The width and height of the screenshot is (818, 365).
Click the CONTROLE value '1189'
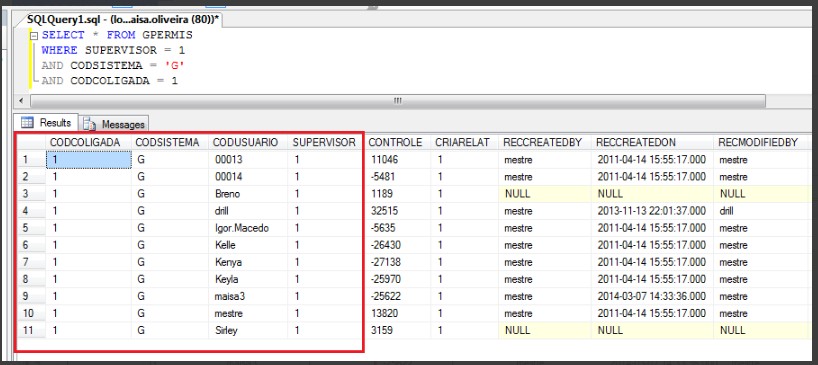tap(398, 194)
